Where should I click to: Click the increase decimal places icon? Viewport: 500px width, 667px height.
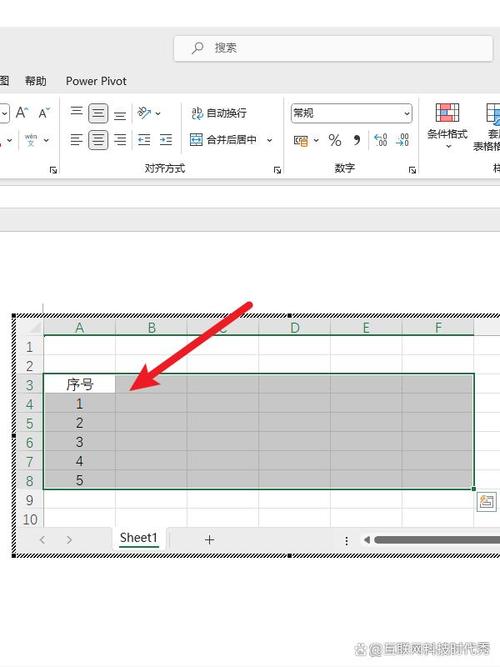(x=380, y=140)
